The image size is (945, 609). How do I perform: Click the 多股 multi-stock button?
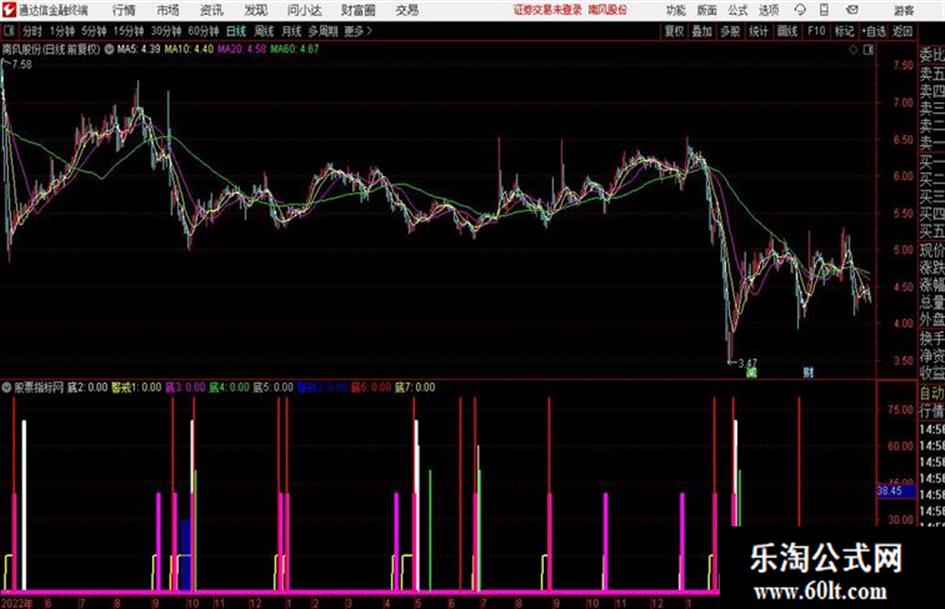pos(730,31)
